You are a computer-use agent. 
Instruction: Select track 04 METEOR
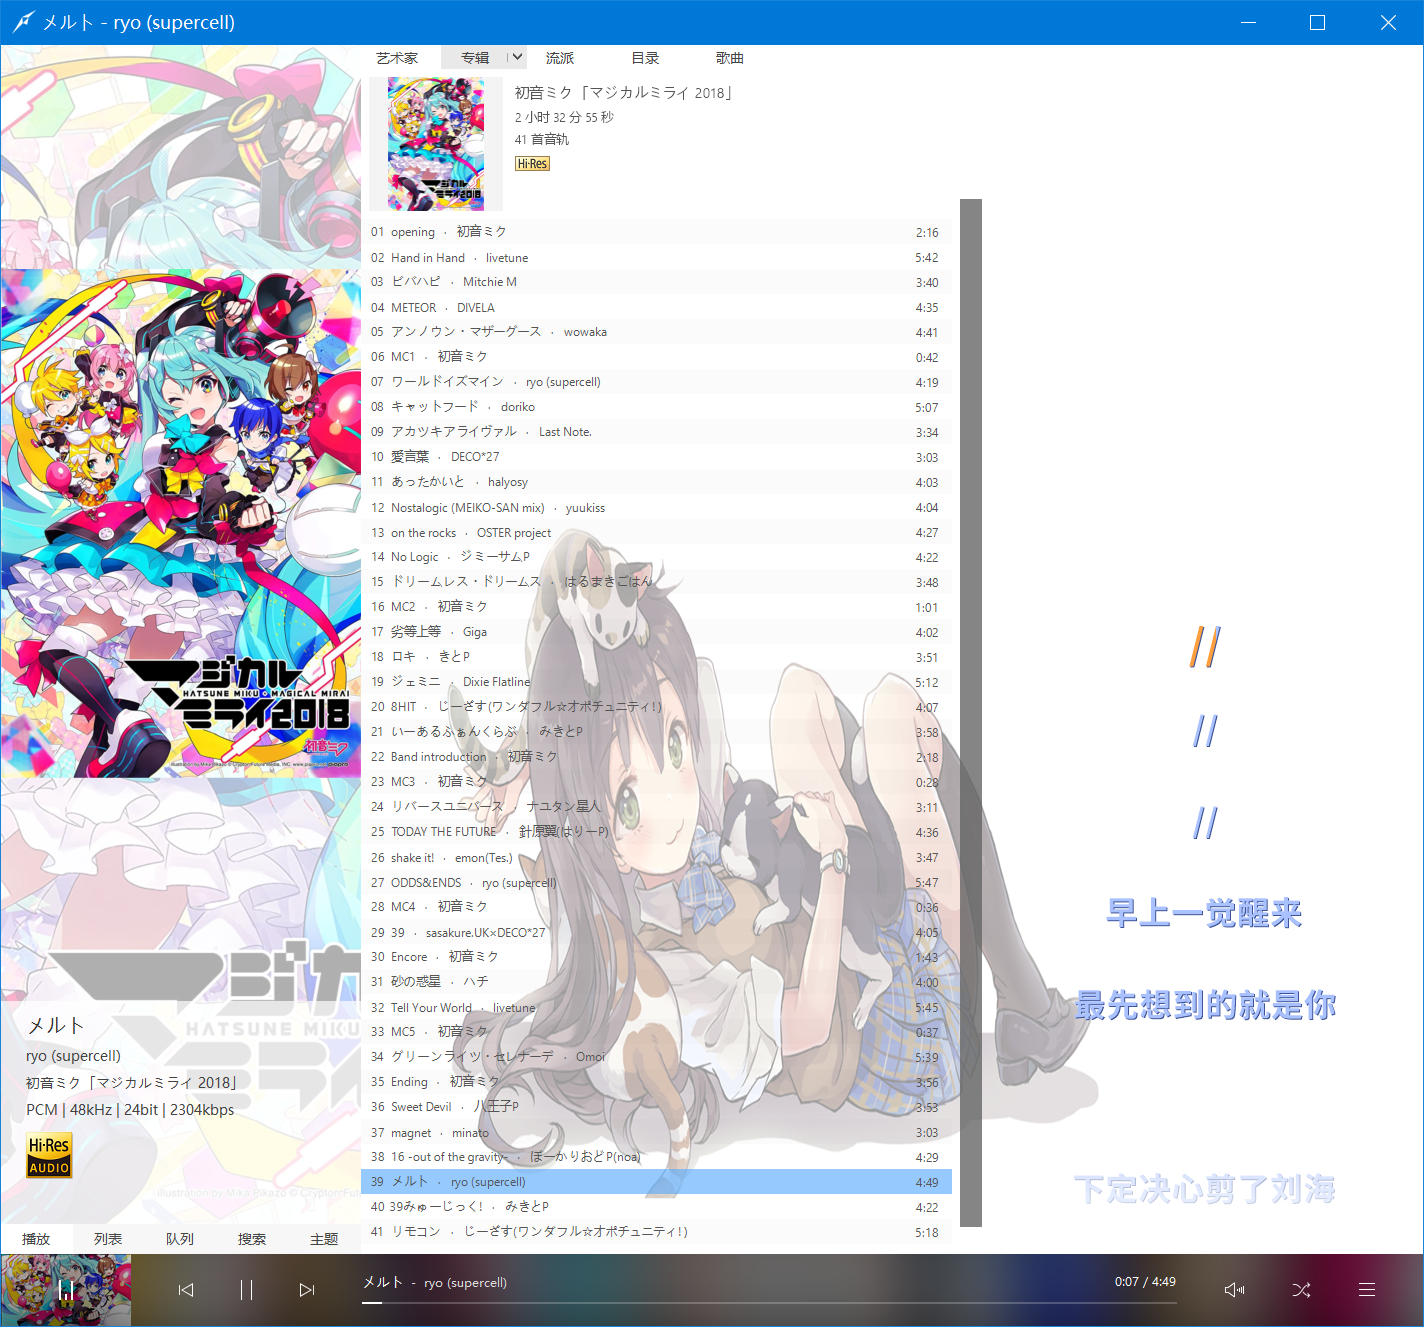tap(656, 307)
